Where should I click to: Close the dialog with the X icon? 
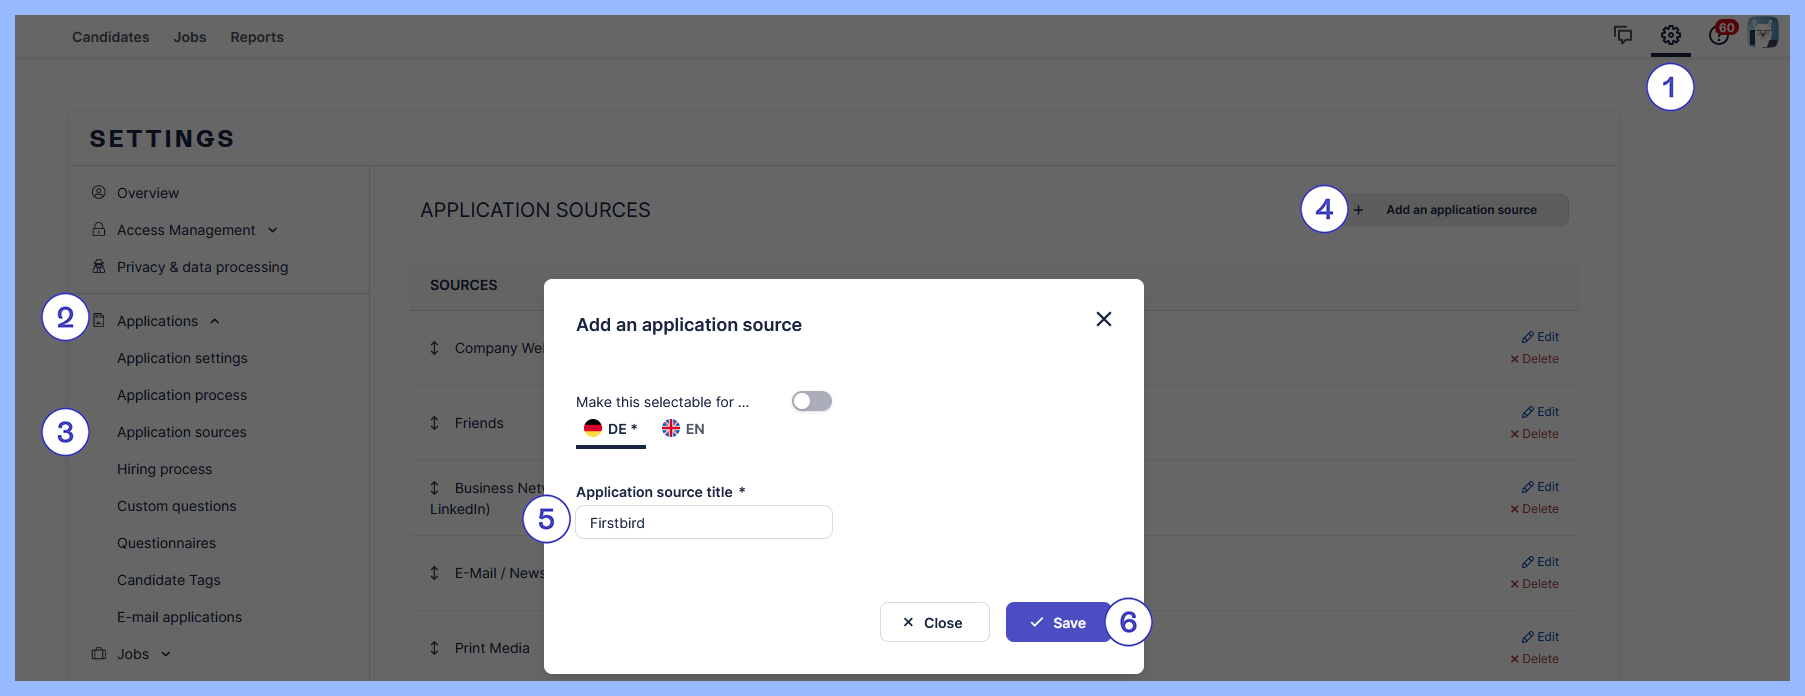(1103, 319)
